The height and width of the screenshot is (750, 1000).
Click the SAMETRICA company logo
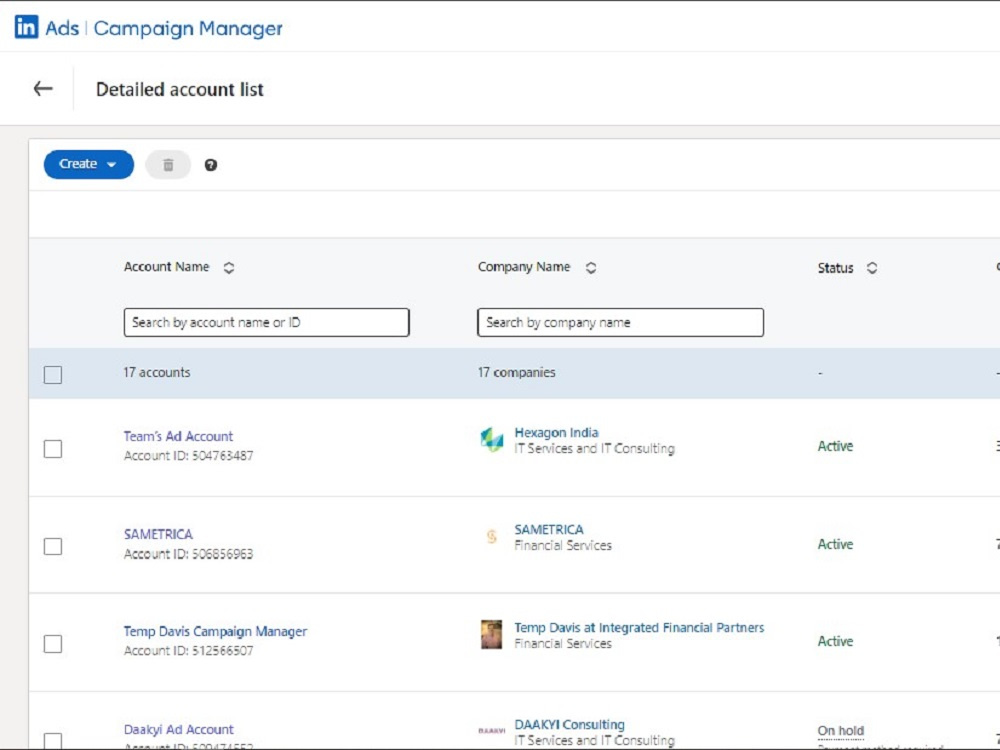click(x=492, y=537)
